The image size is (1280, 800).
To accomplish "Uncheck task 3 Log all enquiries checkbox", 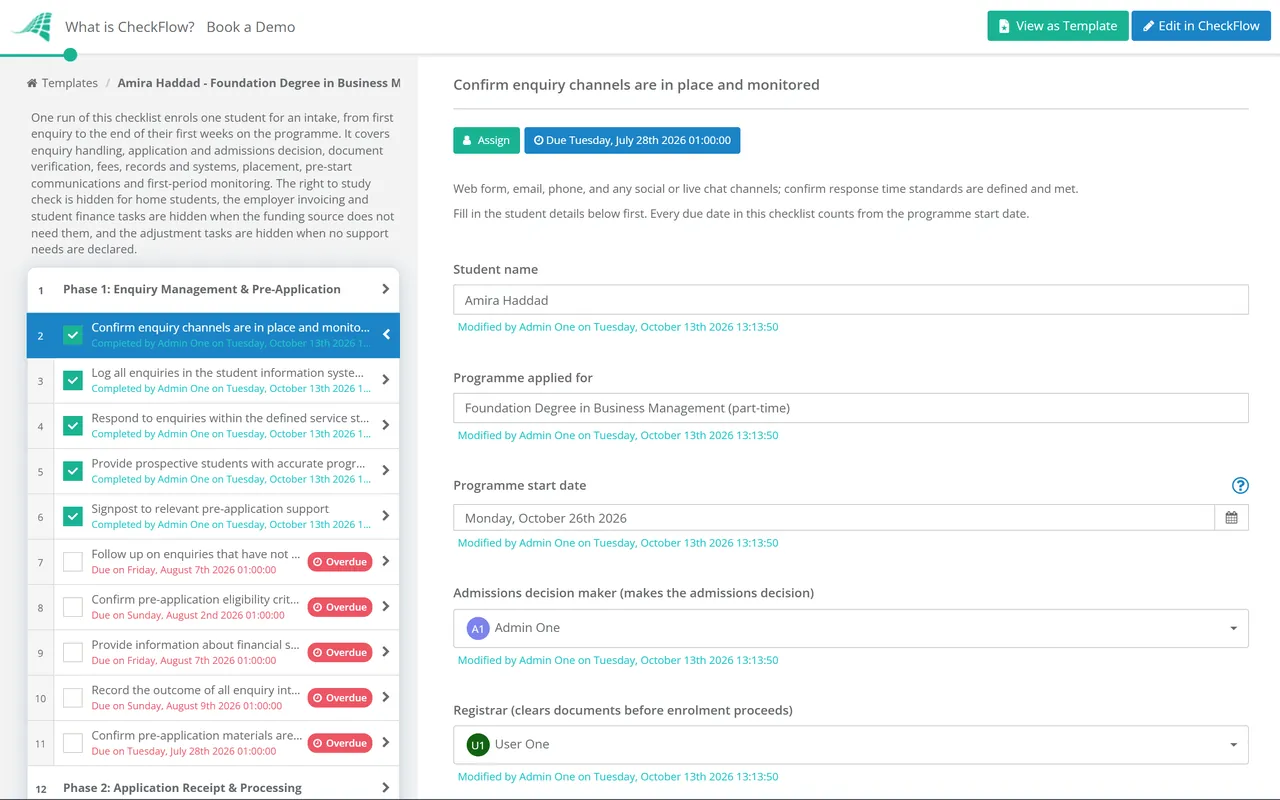I will 73,380.
